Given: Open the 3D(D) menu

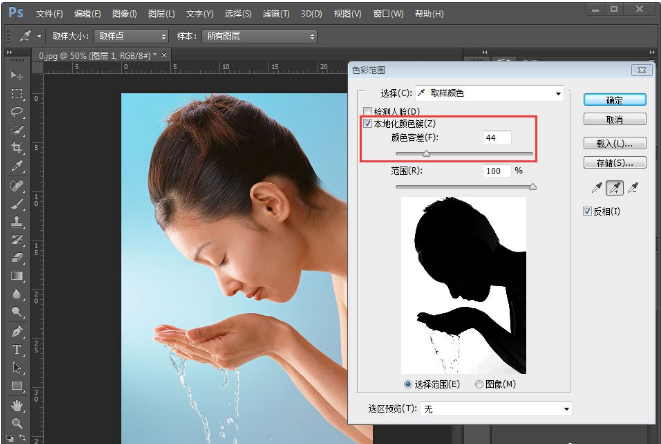Looking at the screenshot, I should 312,13.
